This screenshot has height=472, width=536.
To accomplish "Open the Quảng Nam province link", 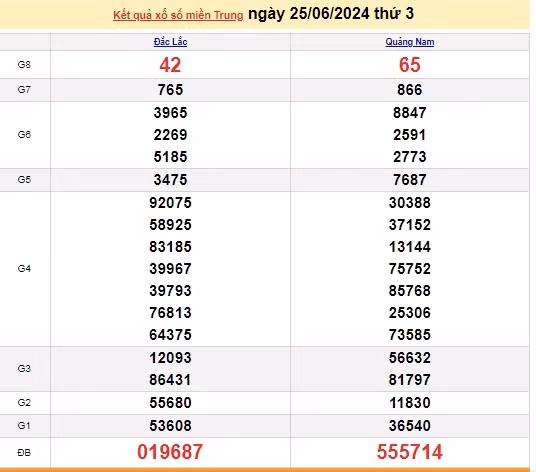I will 410,42.
